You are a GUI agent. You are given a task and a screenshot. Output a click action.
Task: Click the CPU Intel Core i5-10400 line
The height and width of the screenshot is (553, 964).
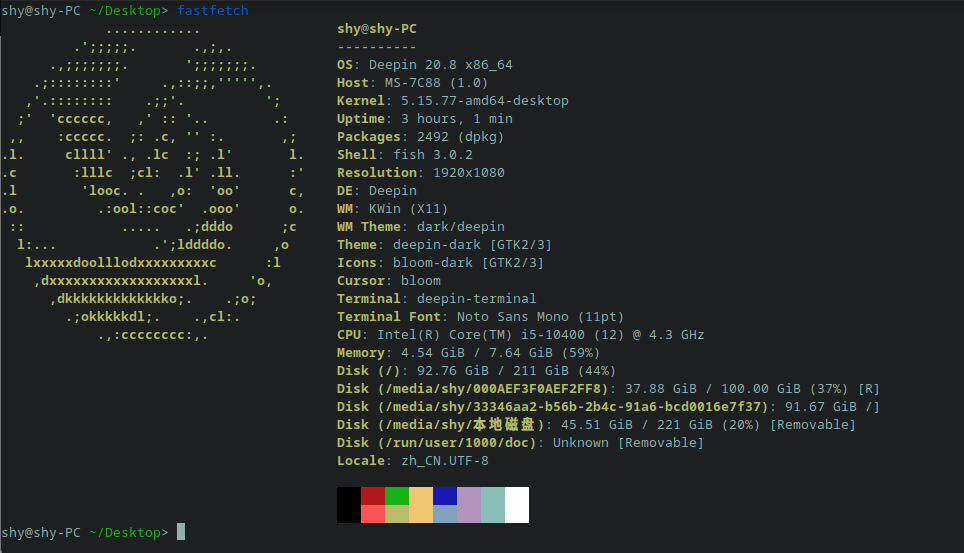[520, 335]
